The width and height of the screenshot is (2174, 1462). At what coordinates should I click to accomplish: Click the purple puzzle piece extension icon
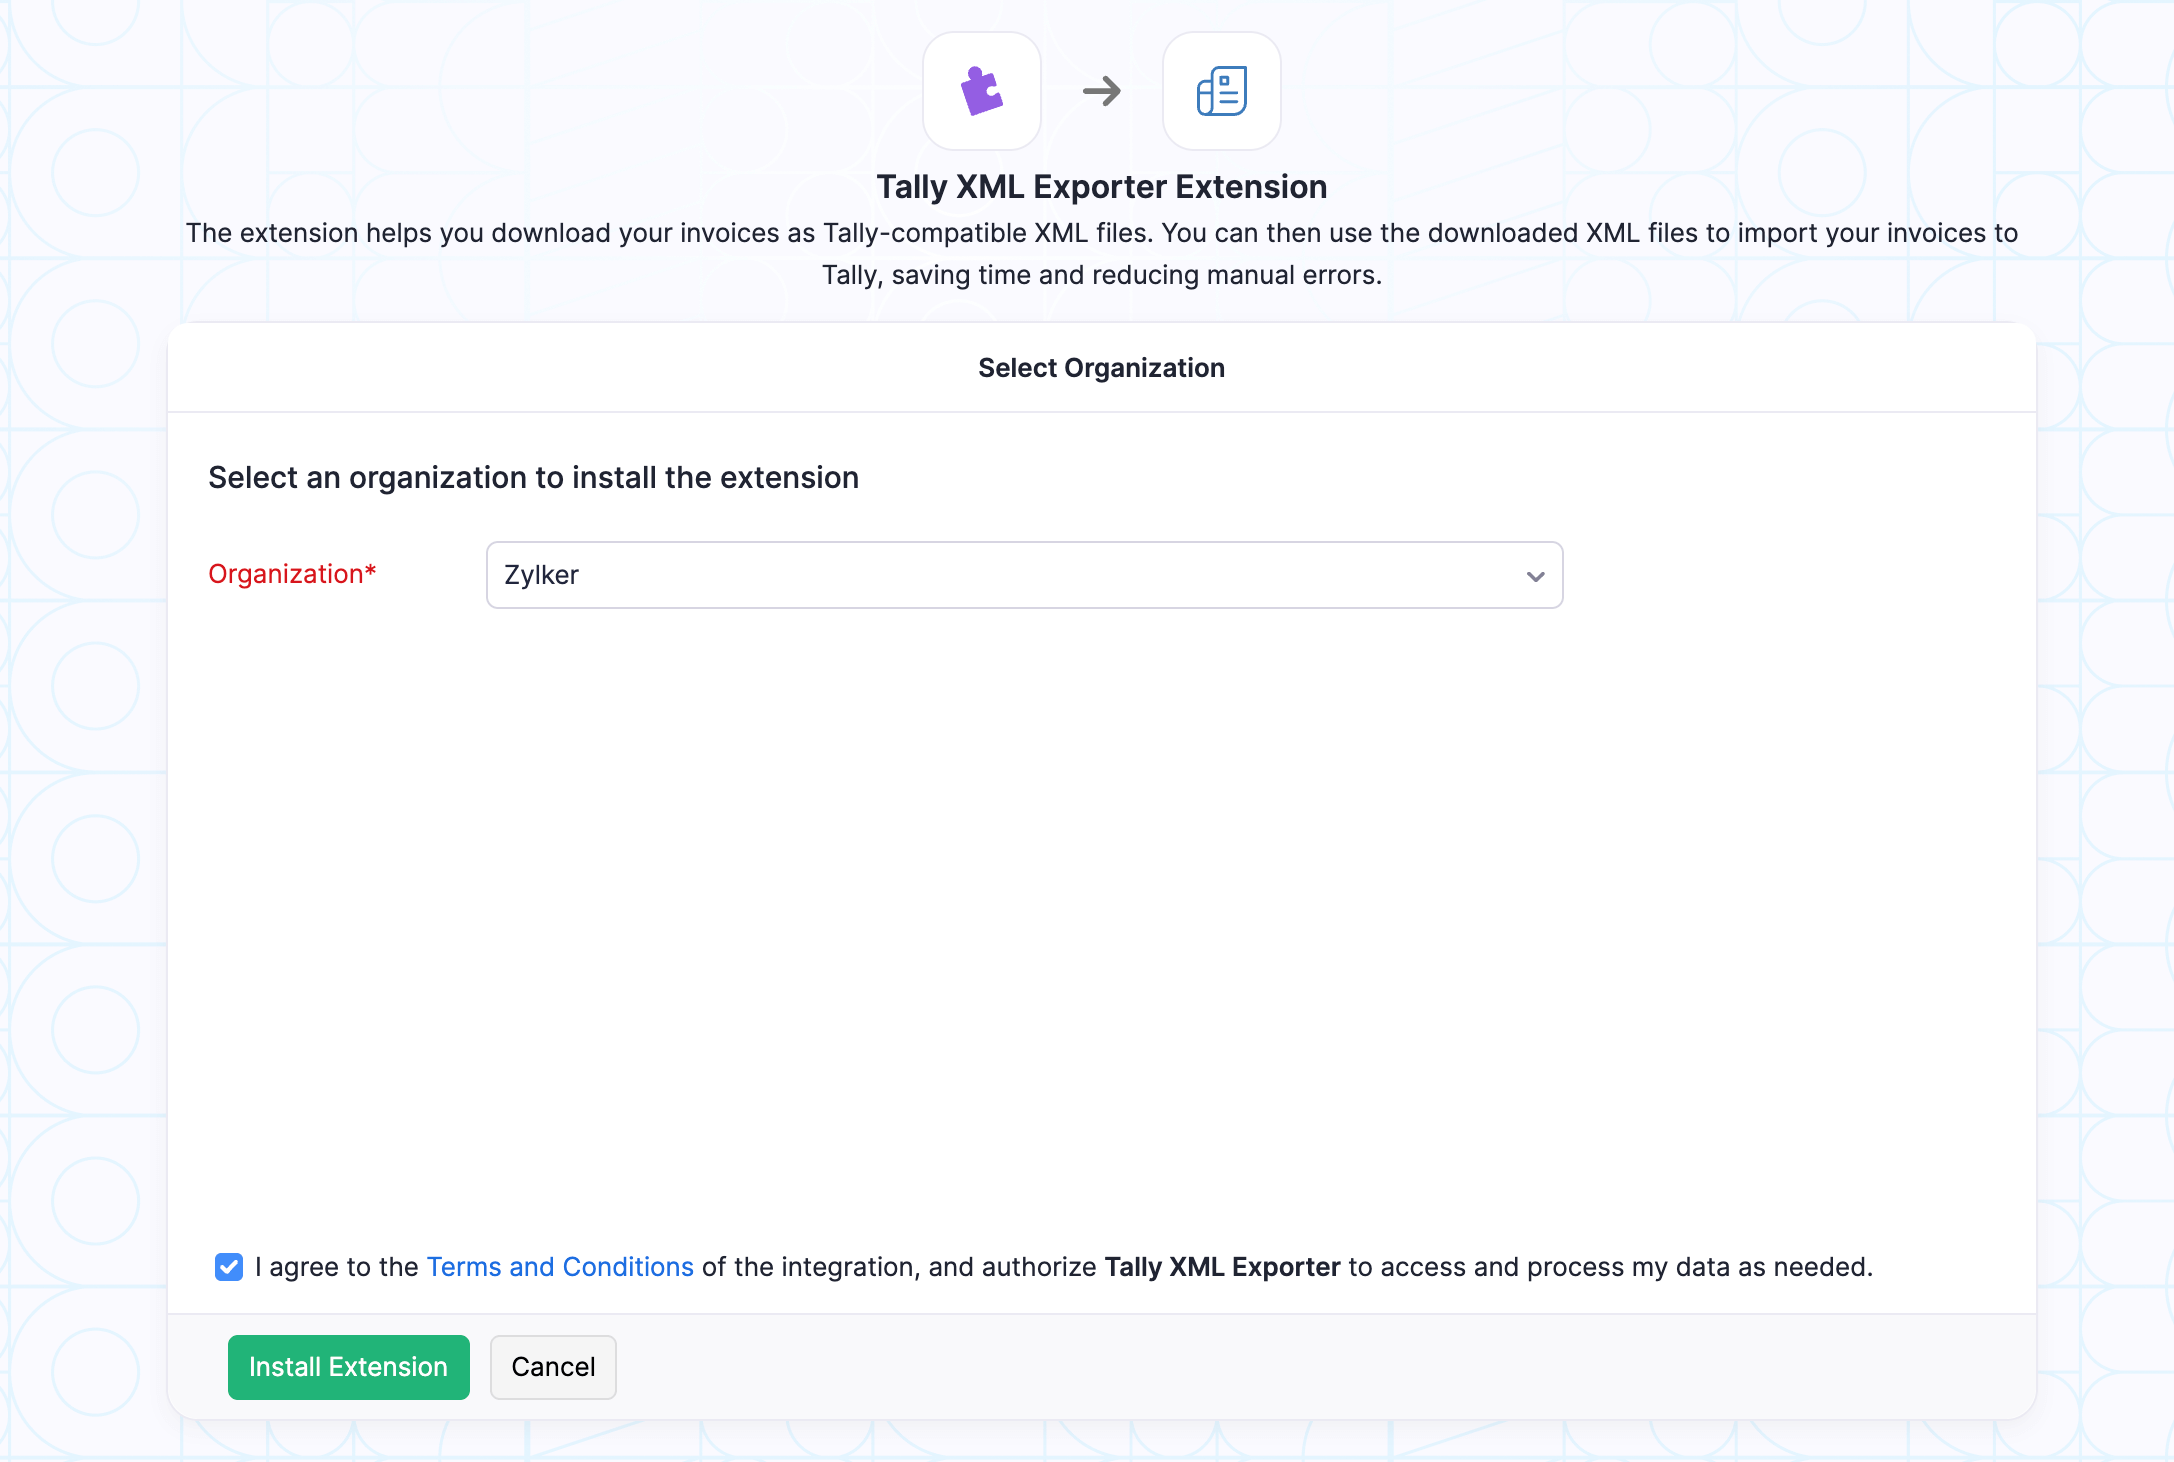(x=981, y=91)
